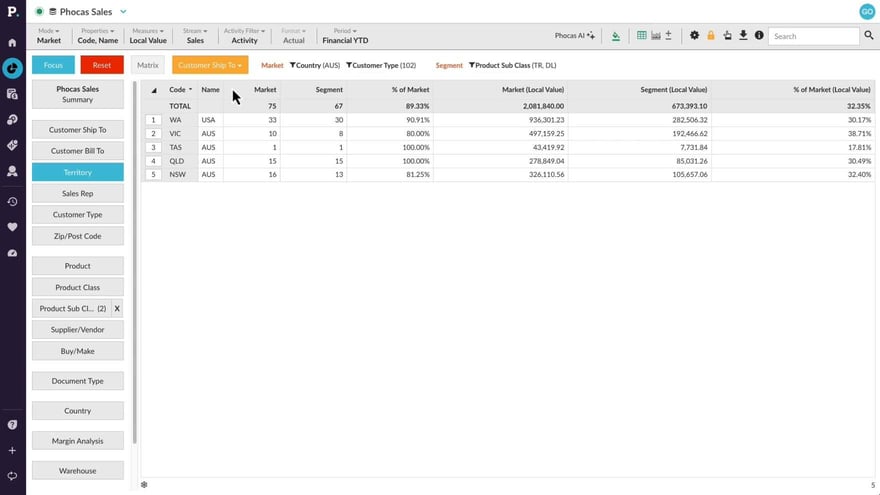Select row number 3 for TAS
The width and height of the screenshot is (880, 495).
pyautogui.click(x=153, y=147)
